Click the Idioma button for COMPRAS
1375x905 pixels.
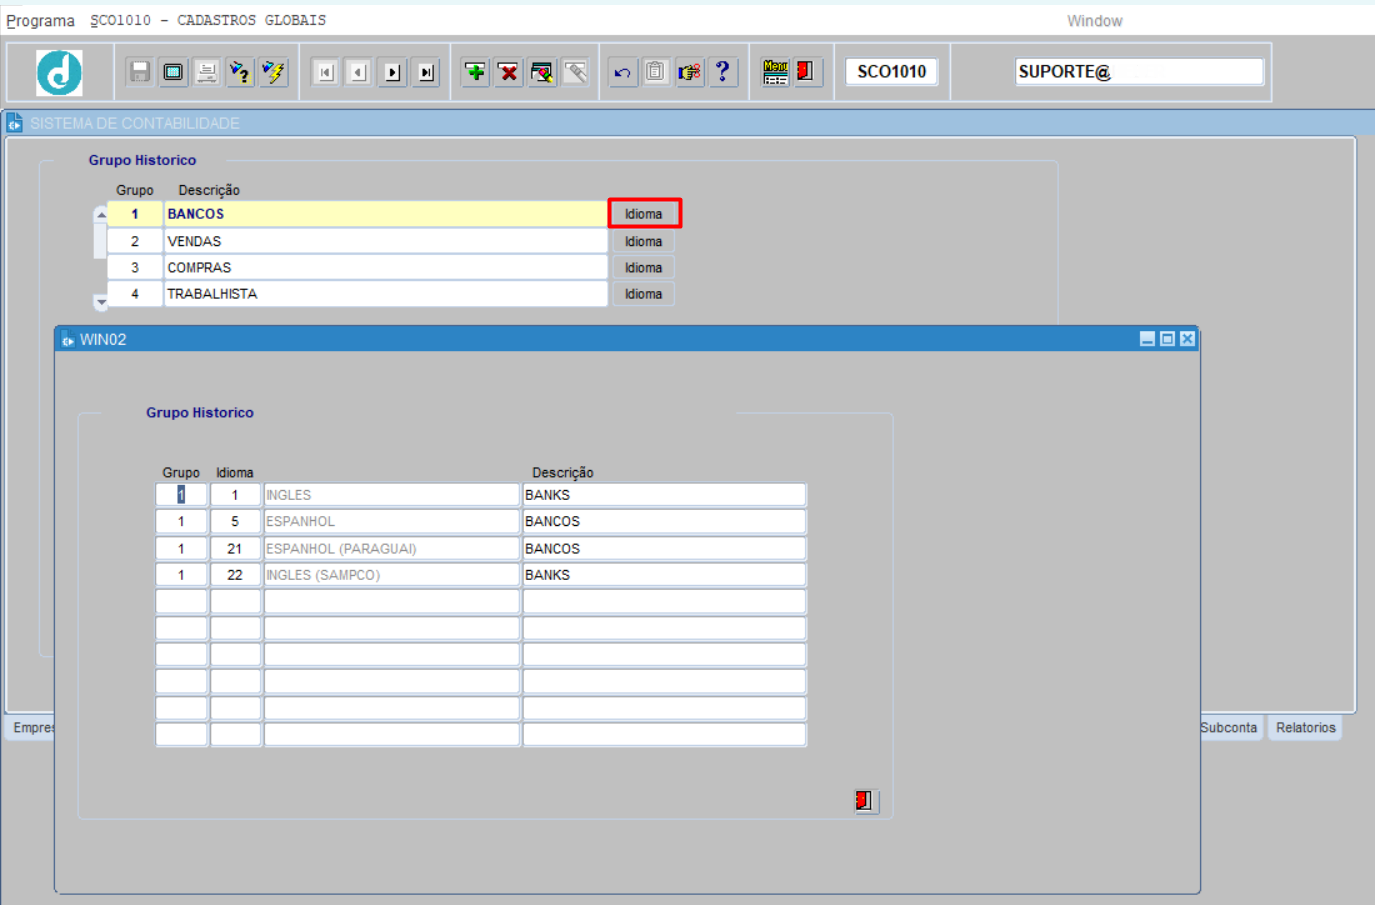coord(644,268)
